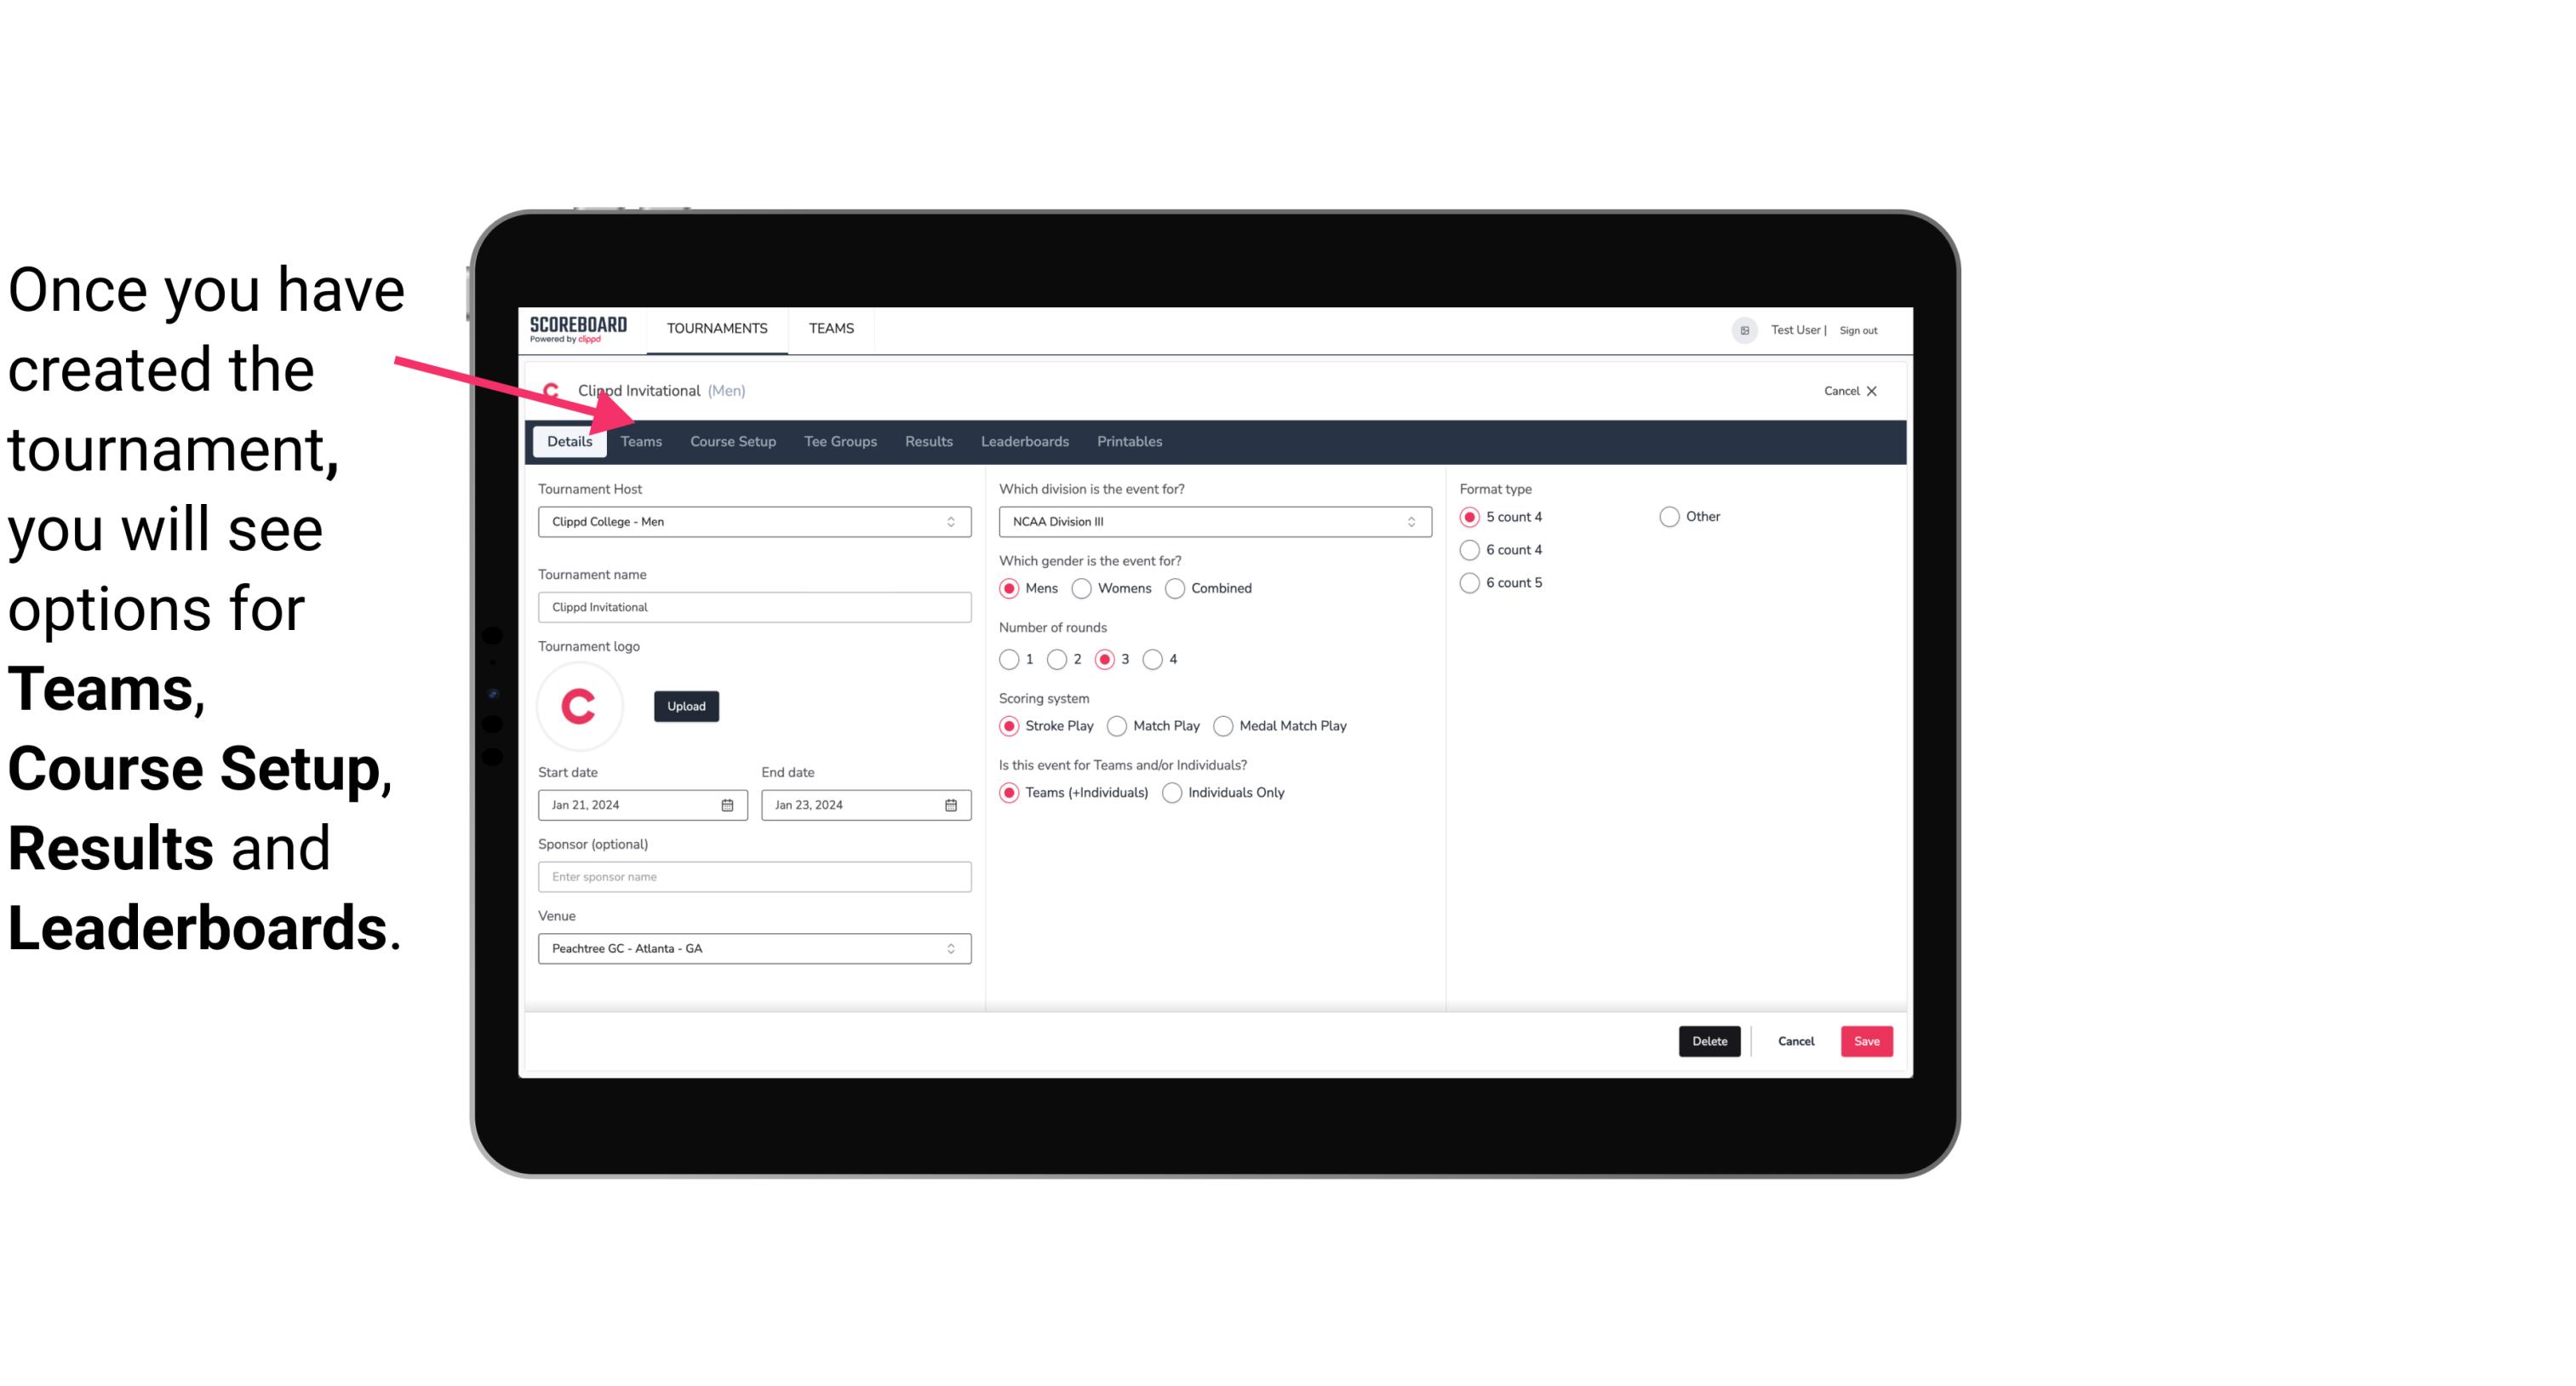2576x1386 pixels.
Task: Switch to the Course Setup tab
Action: click(730, 440)
